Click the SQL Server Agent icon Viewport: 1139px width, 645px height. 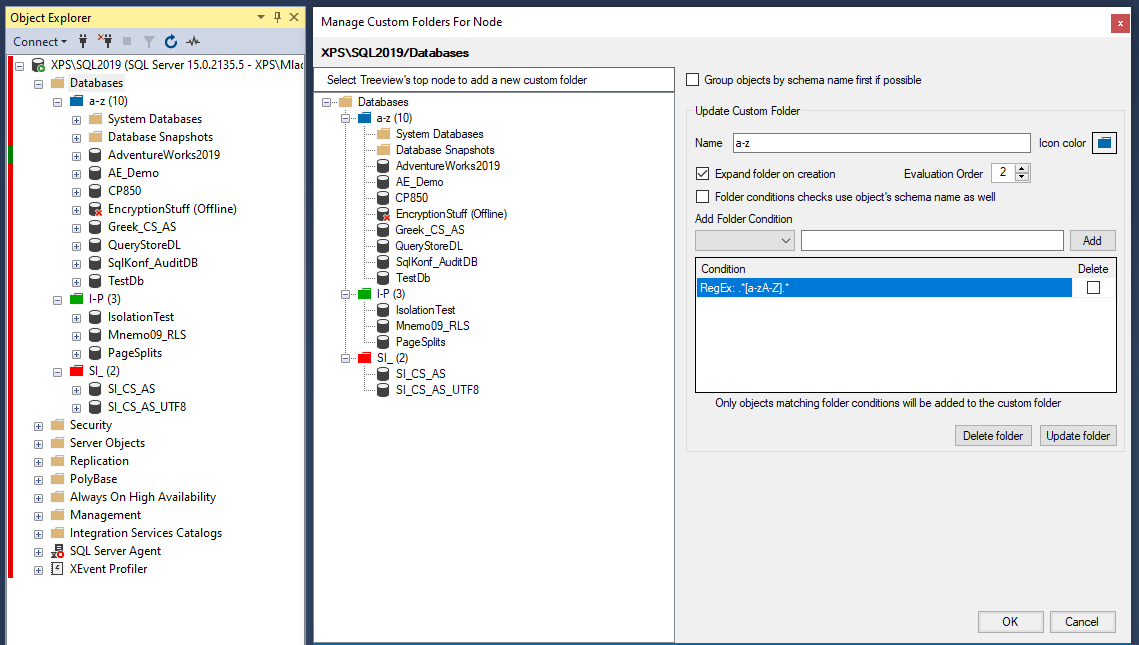pyautogui.click(x=57, y=551)
